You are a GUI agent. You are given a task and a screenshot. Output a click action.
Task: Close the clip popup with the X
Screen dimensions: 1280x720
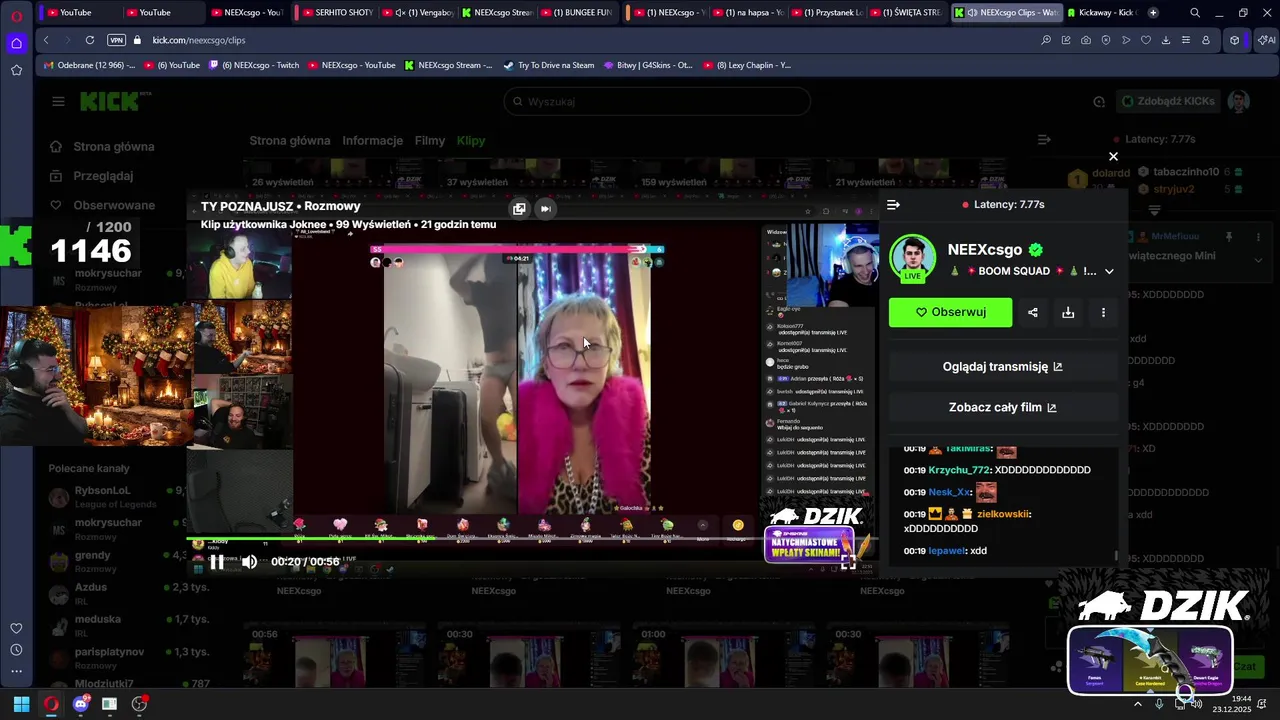click(1113, 156)
